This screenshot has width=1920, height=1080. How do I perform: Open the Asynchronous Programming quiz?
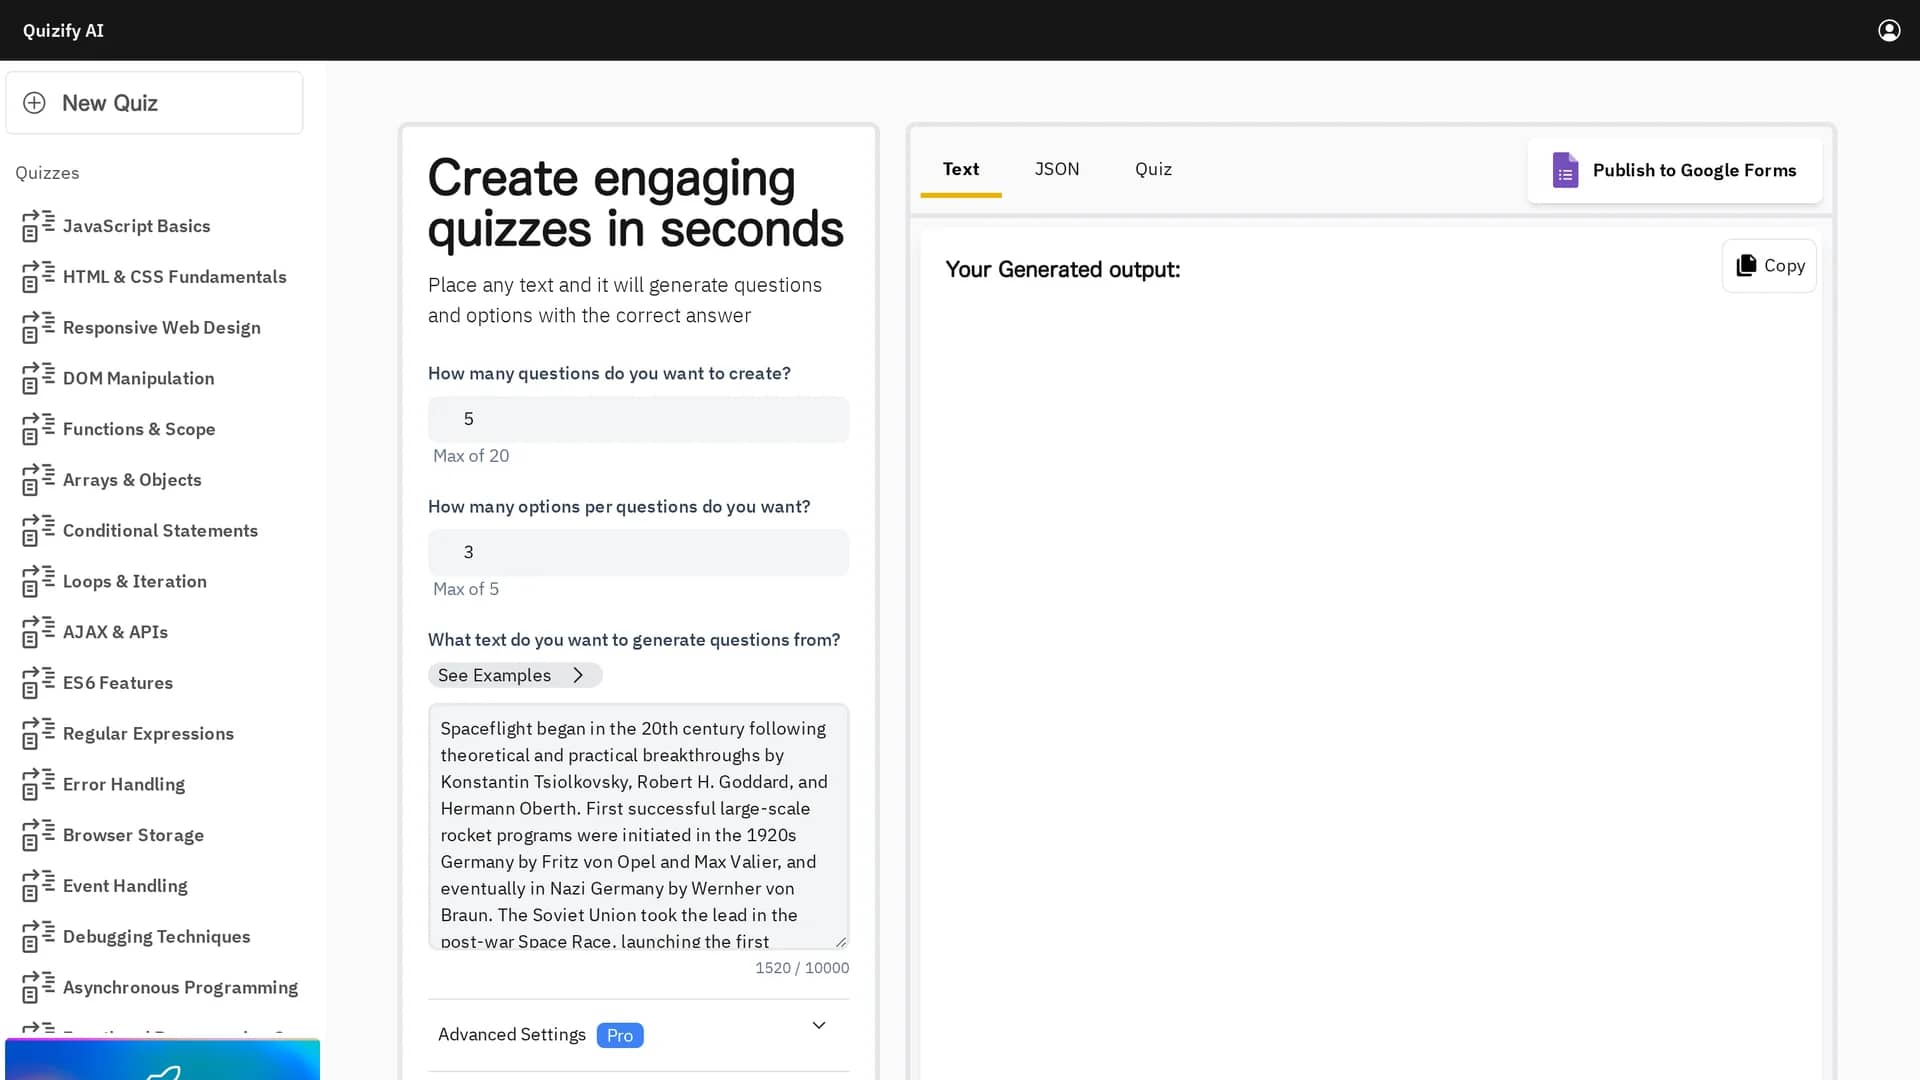181,988
